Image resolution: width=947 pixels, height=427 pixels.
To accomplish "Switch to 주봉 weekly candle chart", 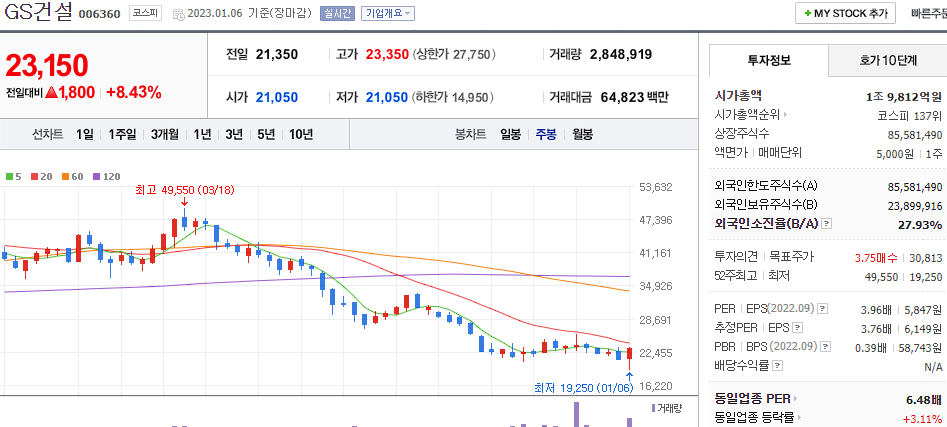I will tap(546, 135).
